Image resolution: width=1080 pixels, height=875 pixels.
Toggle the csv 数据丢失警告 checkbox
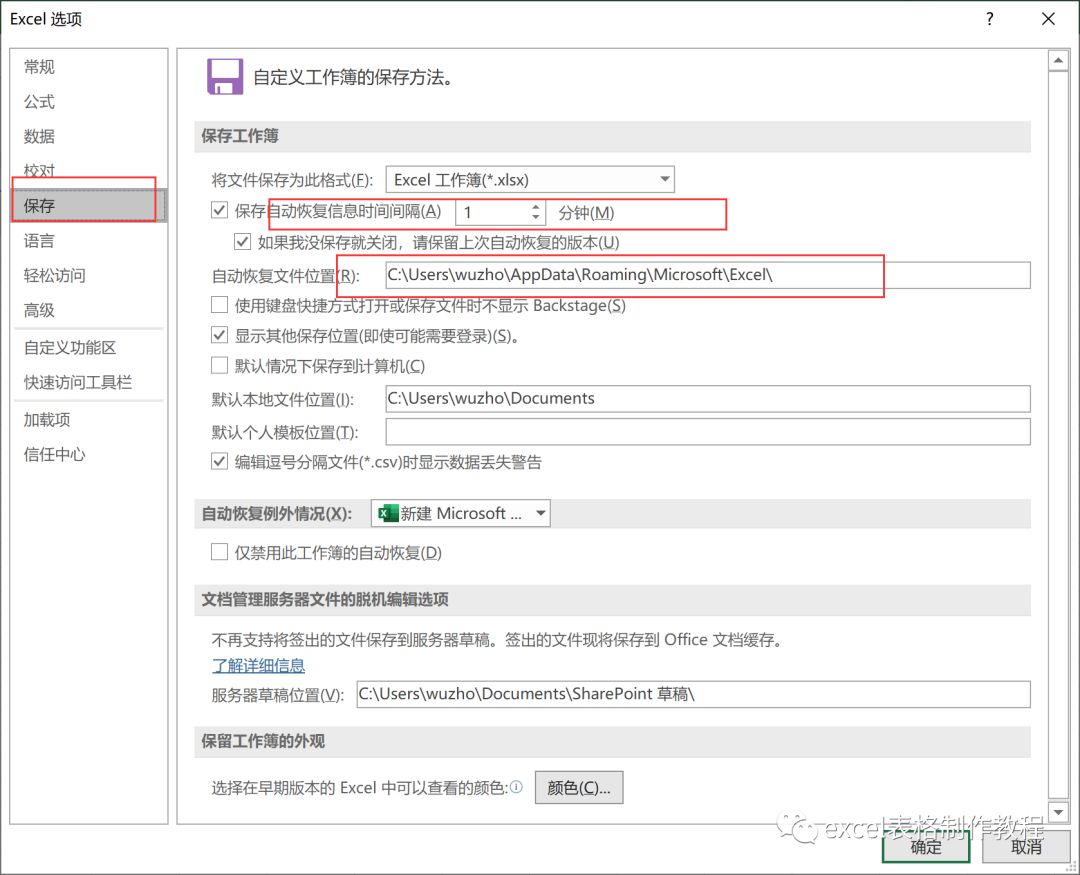point(220,461)
